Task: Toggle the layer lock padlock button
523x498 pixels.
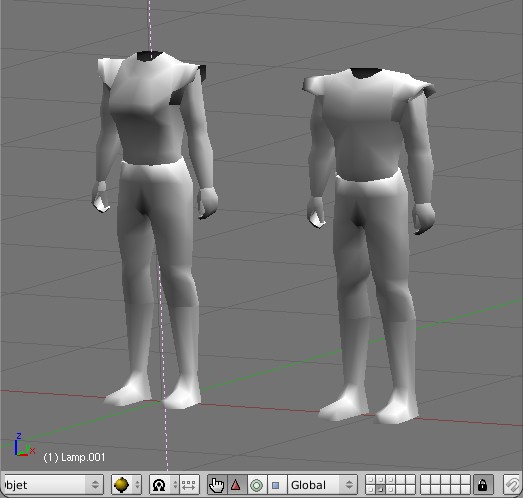Action: 482,485
